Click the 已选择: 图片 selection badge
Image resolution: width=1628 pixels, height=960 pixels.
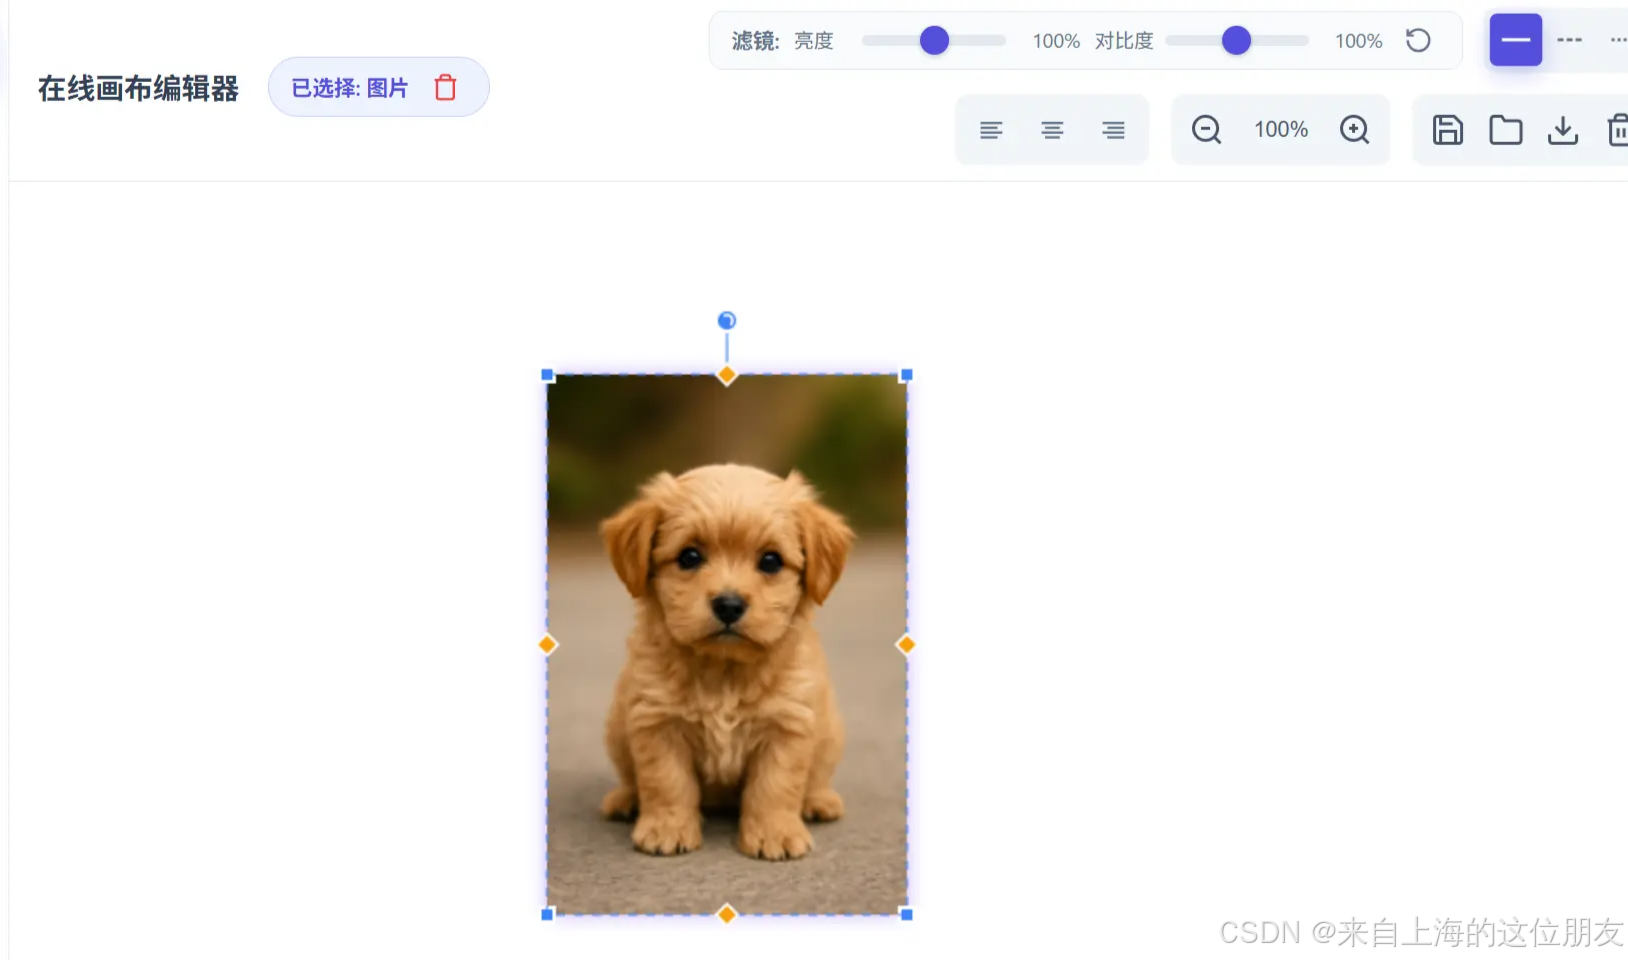pyautogui.click(x=349, y=88)
